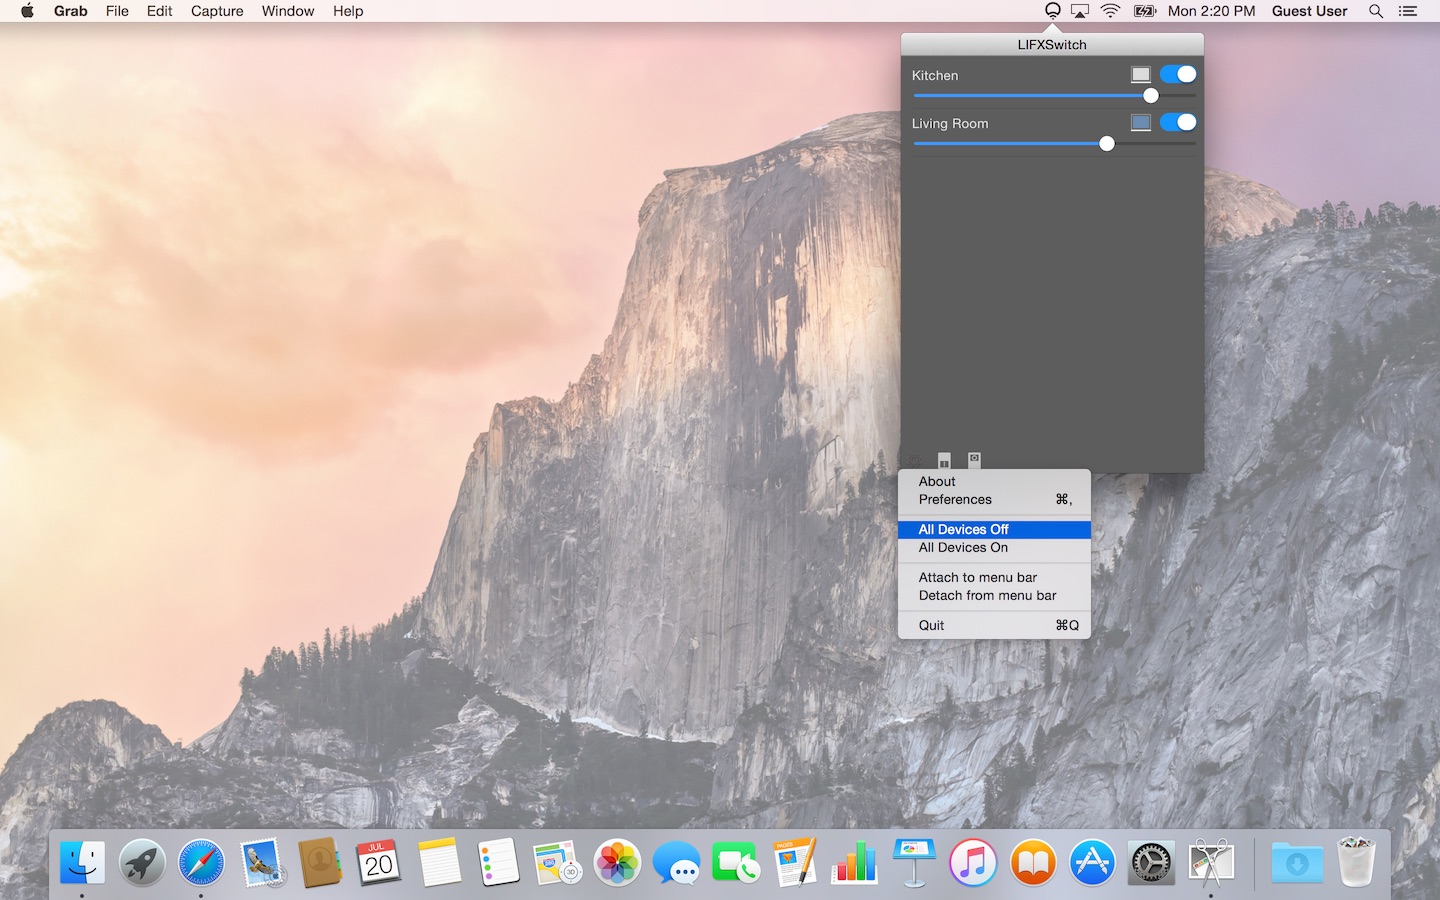Choose Attach to menu bar
1440x900 pixels.
pos(994,577)
